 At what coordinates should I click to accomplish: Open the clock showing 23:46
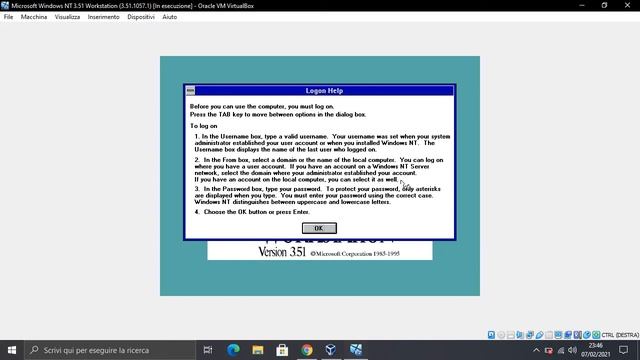[596, 350]
